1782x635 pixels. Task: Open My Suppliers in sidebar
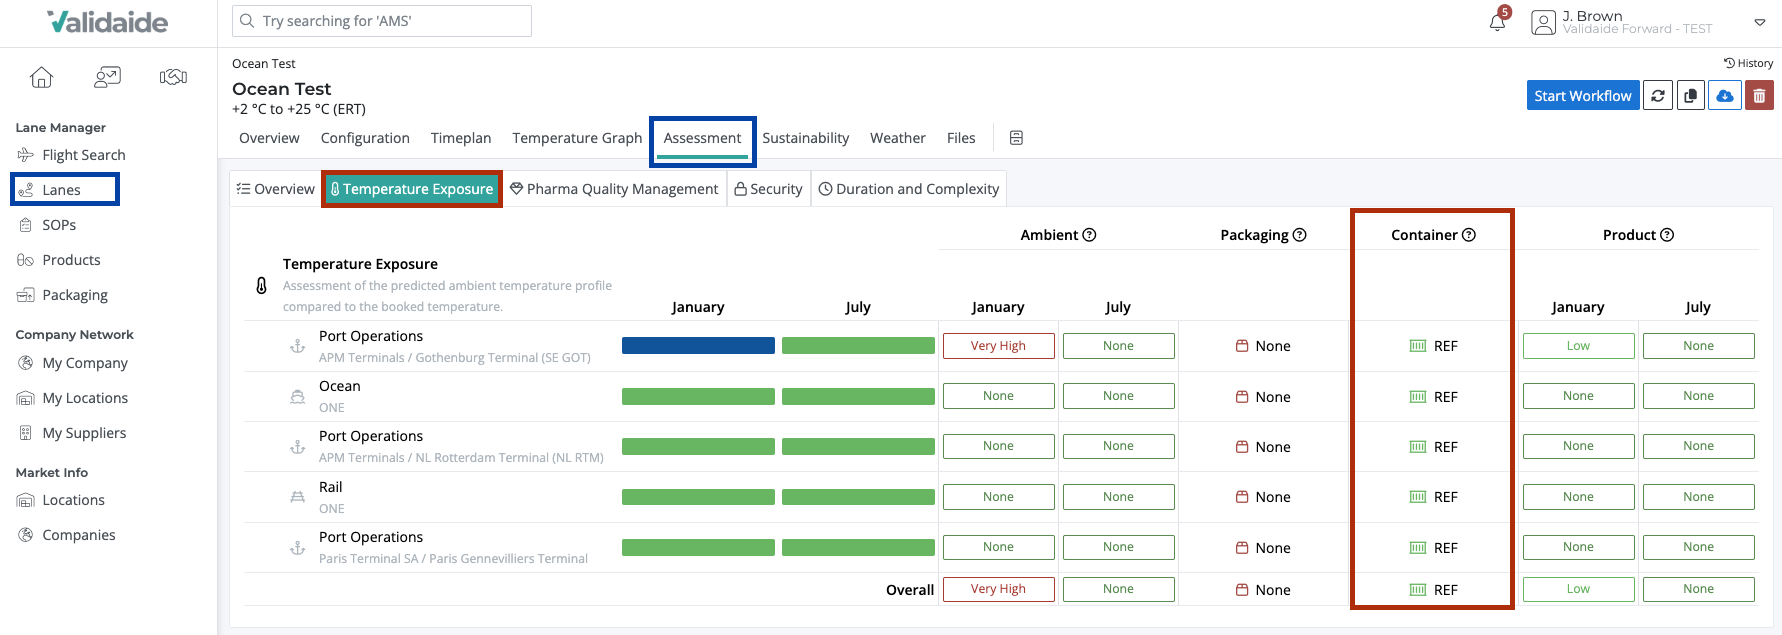(84, 433)
